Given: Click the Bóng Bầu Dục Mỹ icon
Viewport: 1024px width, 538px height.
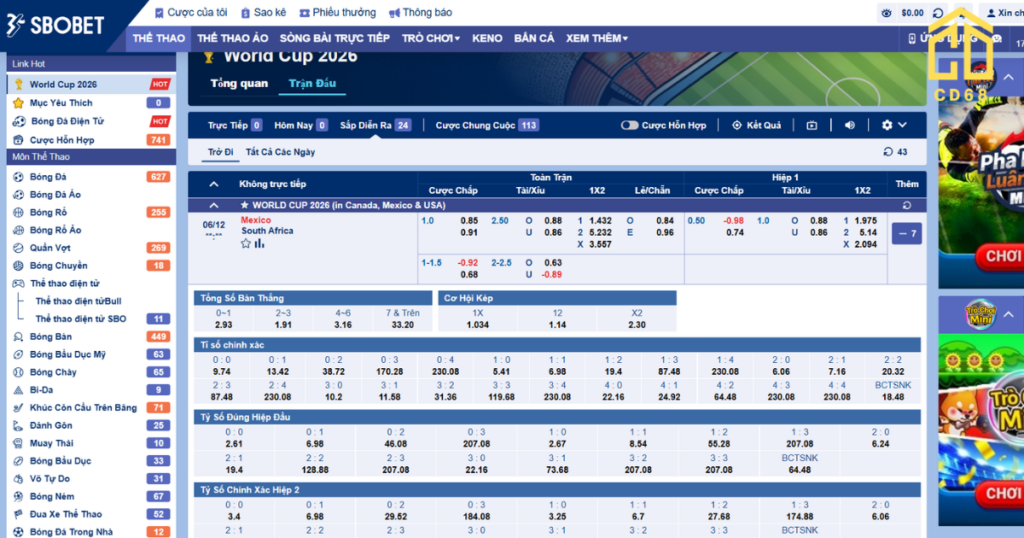Looking at the screenshot, I should (18, 355).
